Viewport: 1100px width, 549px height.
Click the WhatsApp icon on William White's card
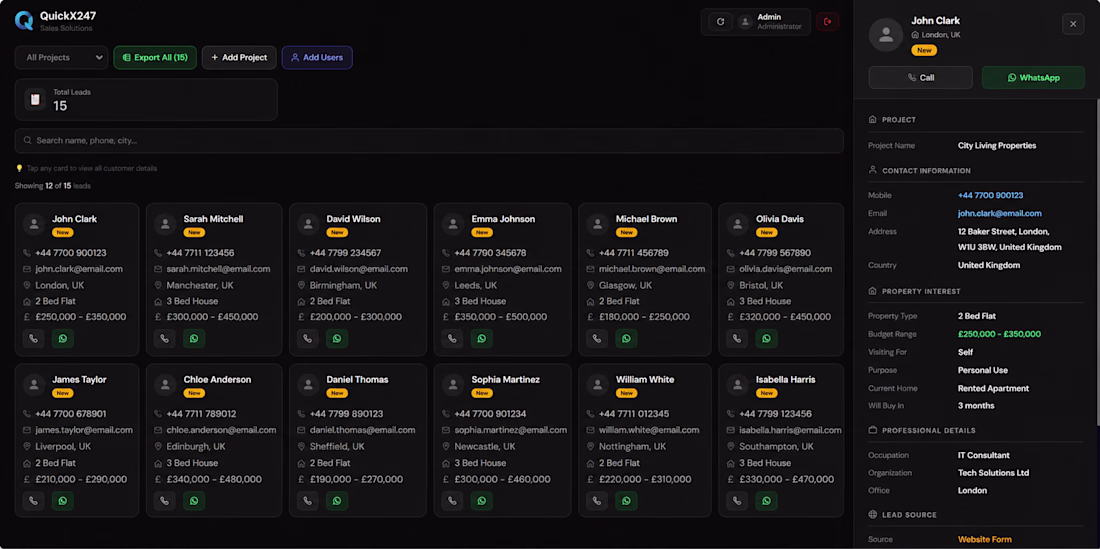[x=626, y=501]
